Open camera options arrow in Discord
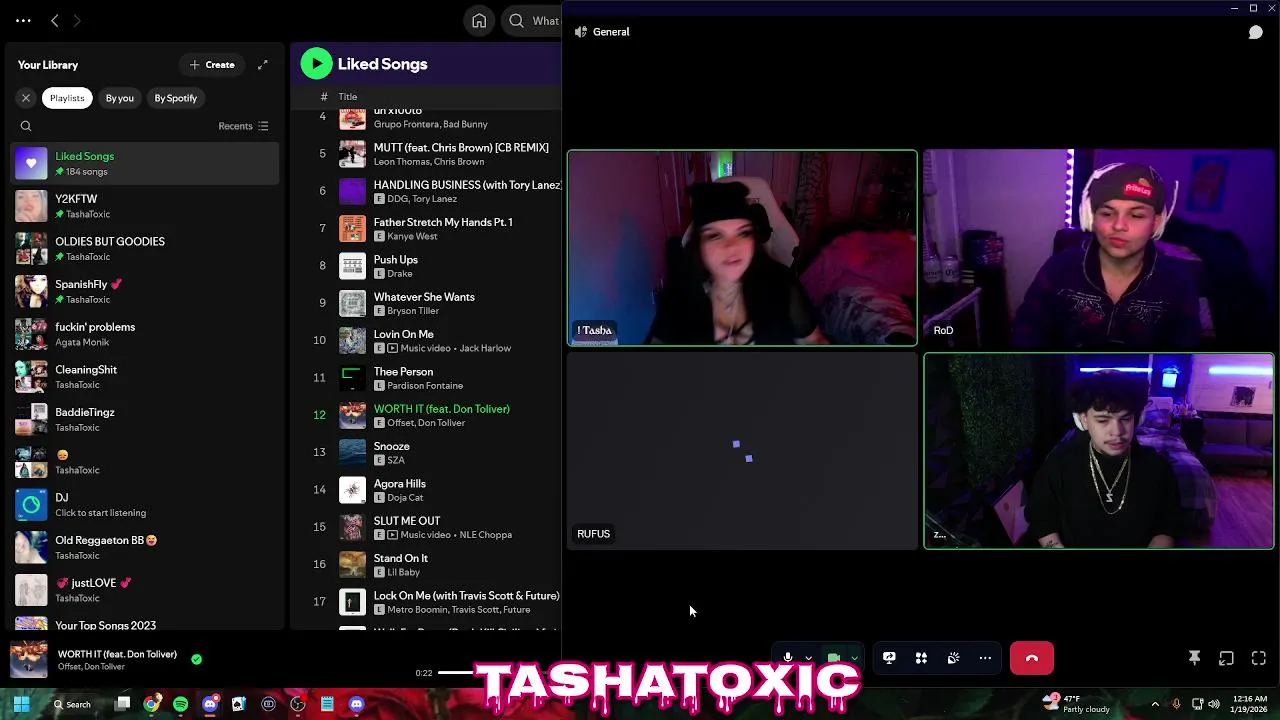This screenshot has height=720, width=1280. pyautogui.click(x=854, y=658)
